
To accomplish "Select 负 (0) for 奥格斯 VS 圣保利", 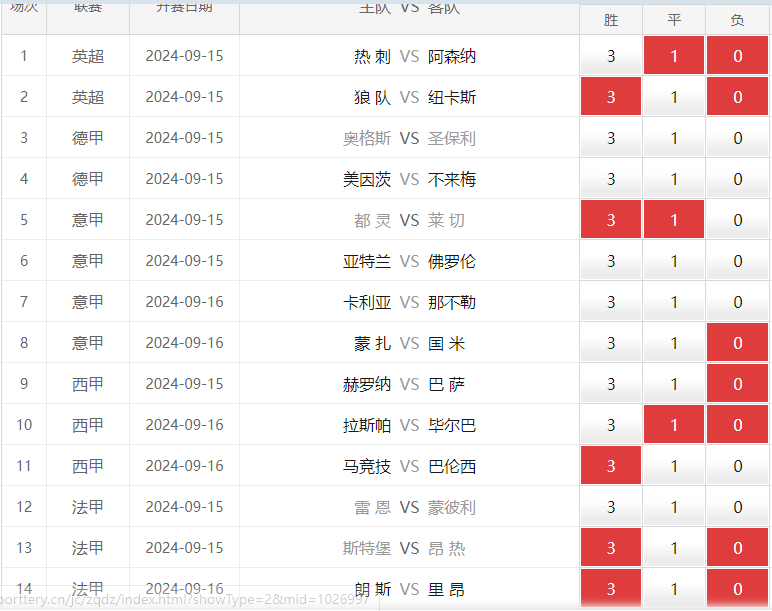I will [x=737, y=138].
